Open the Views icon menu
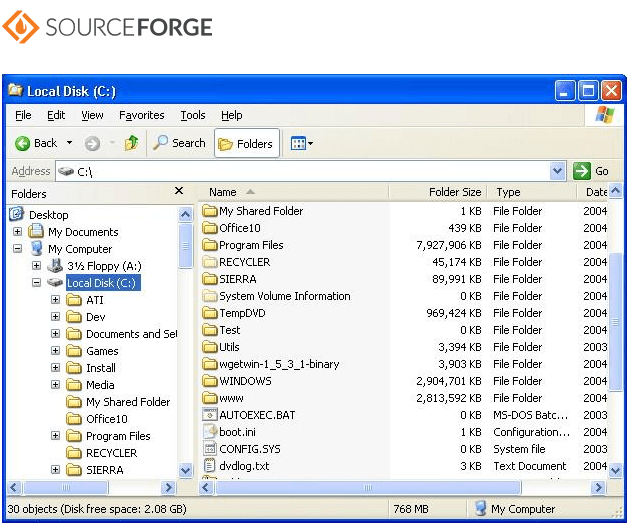This screenshot has width=627, height=523. point(302,143)
